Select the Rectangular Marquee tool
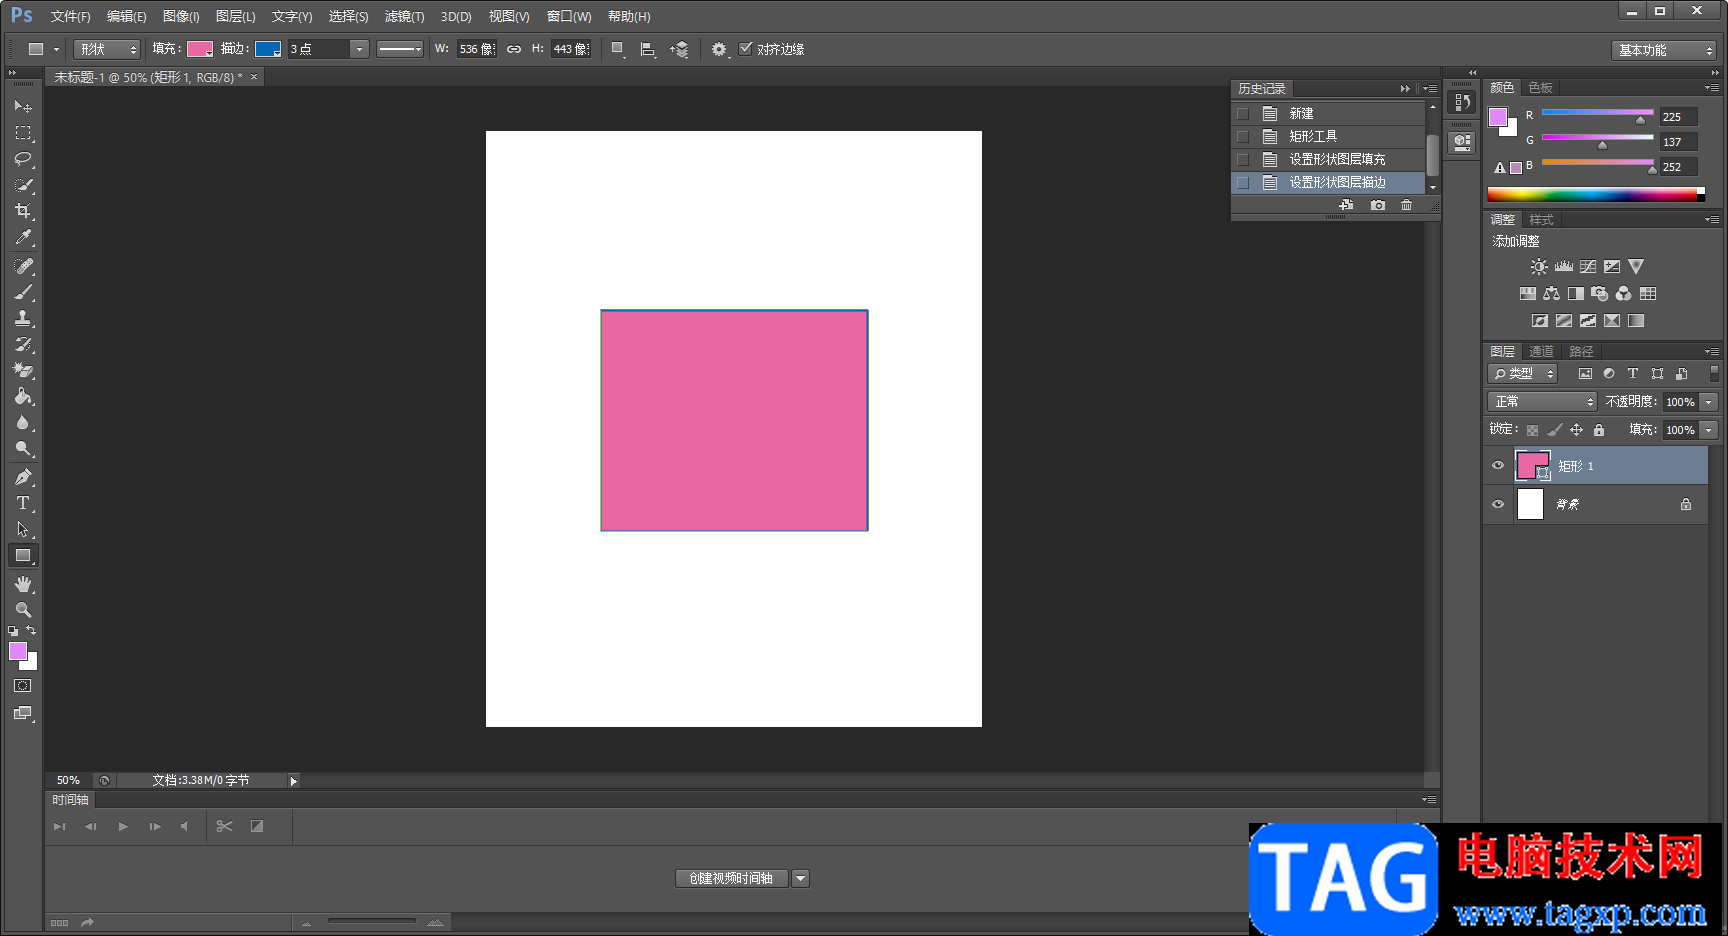Viewport: 1728px width, 936px height. (x=23, y=132)
